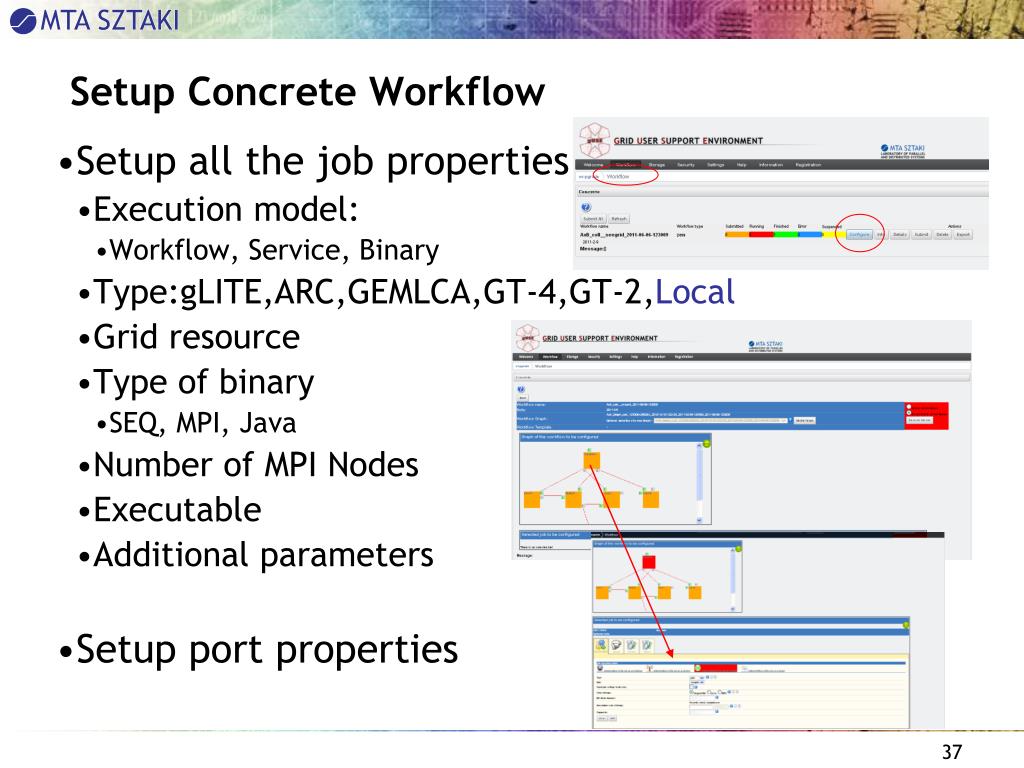The height and width of the screenshot is (768, 1024).
Task: Click the MTA SZTAKI logo in the slide header
Action: tap(94, 20)
